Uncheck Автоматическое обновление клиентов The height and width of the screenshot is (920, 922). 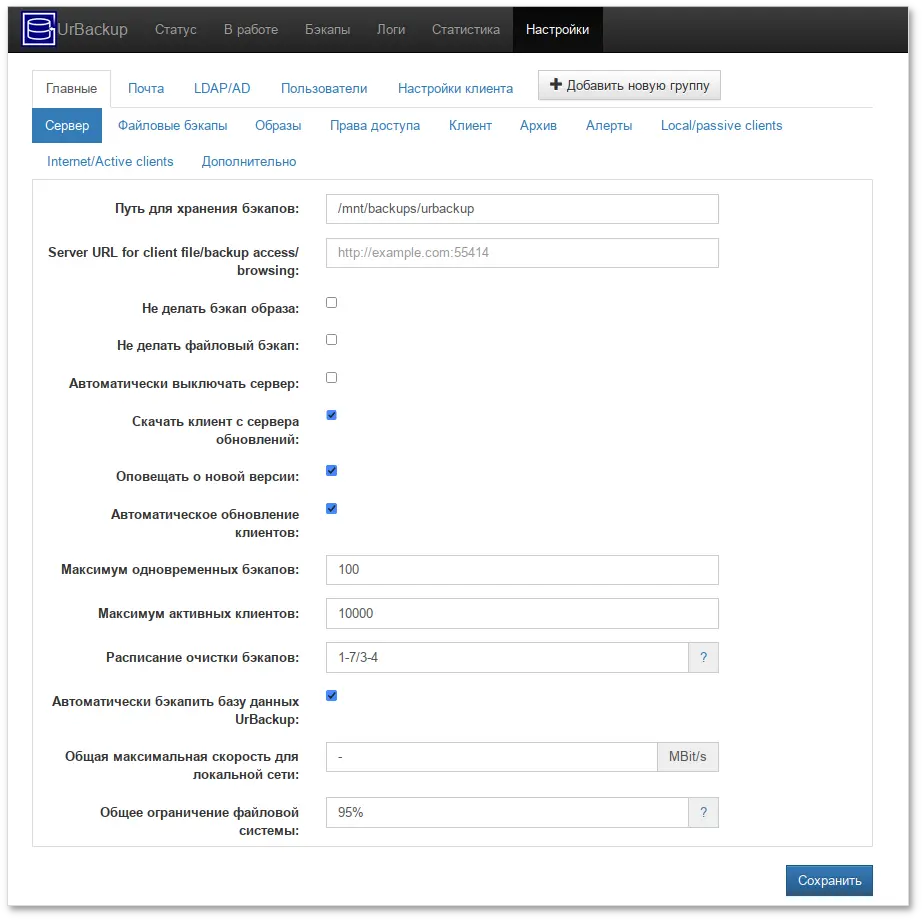click(331, 508)
